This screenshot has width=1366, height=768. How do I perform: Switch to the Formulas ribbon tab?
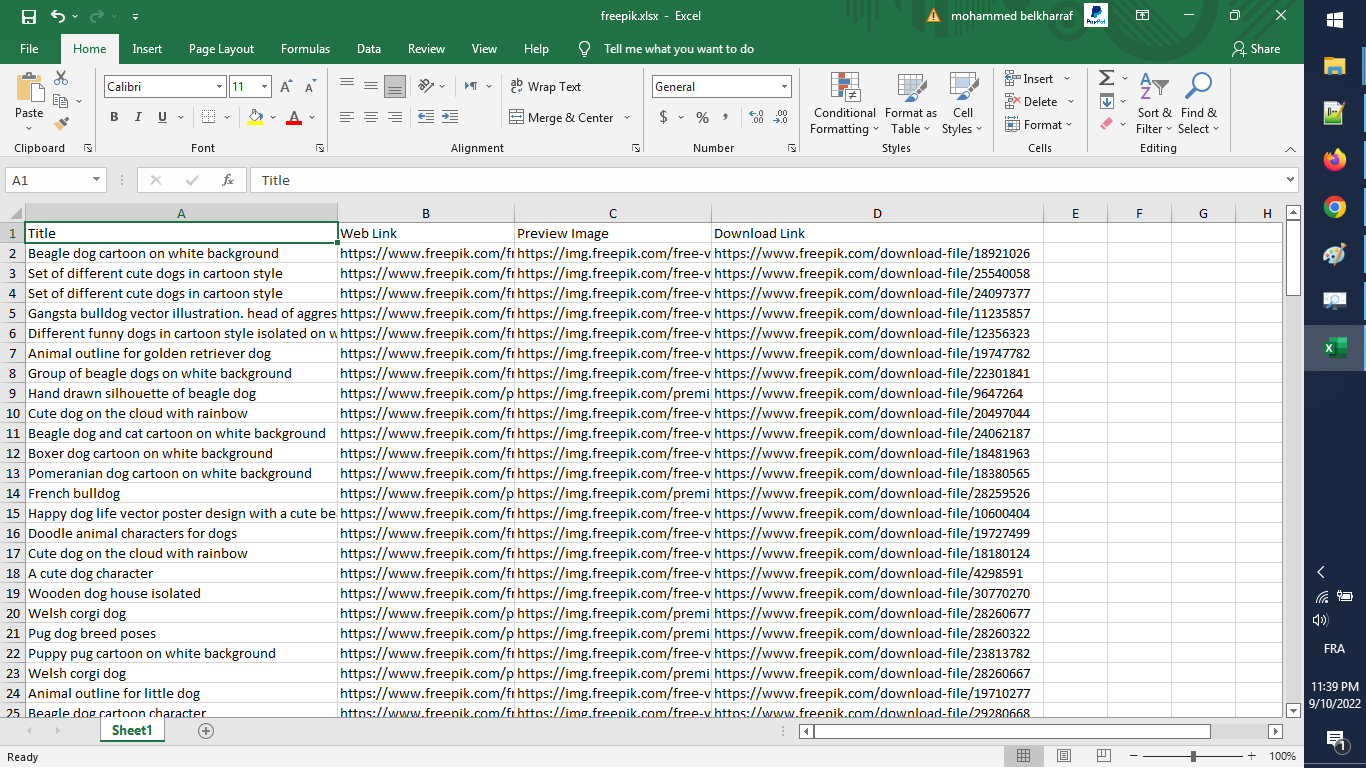click(305, 49)
